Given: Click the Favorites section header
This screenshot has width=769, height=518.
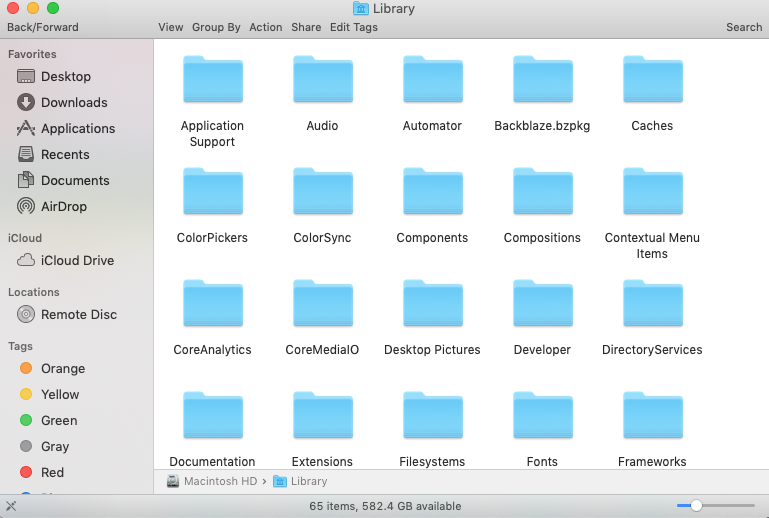Looking at the screenshot, I should 32,54.
